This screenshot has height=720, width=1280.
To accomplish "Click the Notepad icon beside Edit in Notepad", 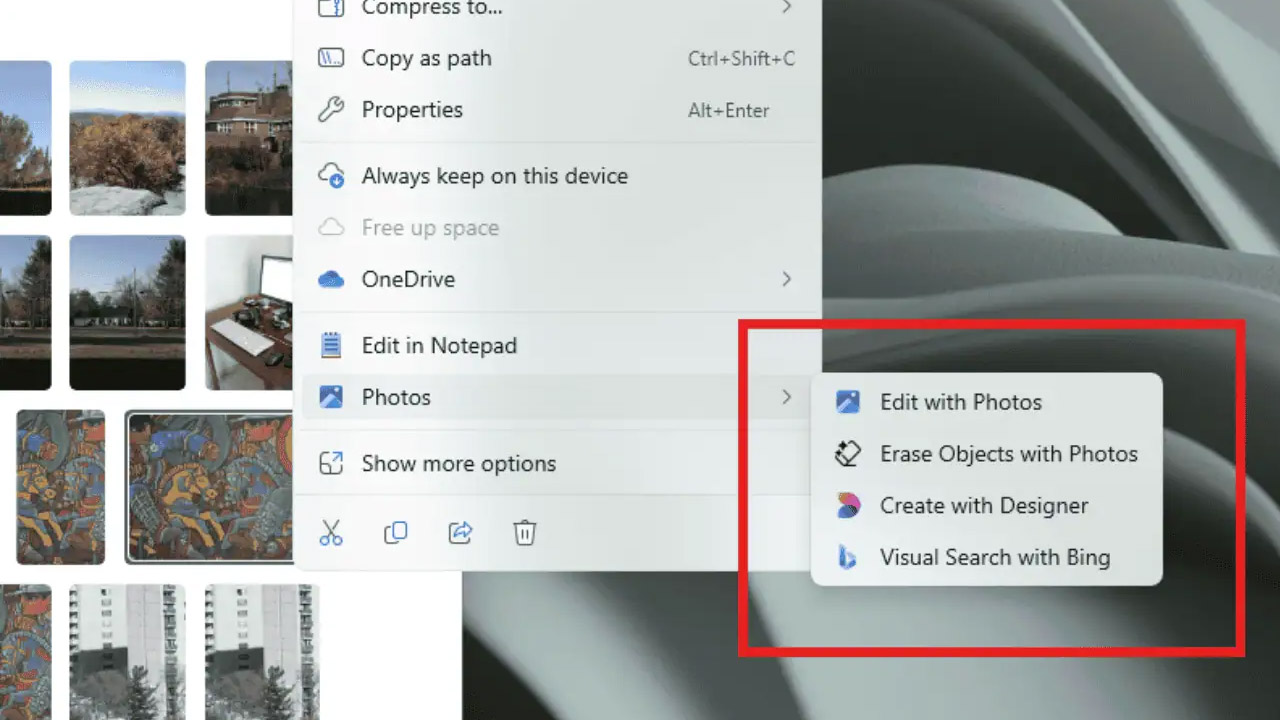I will coord(331,346).
